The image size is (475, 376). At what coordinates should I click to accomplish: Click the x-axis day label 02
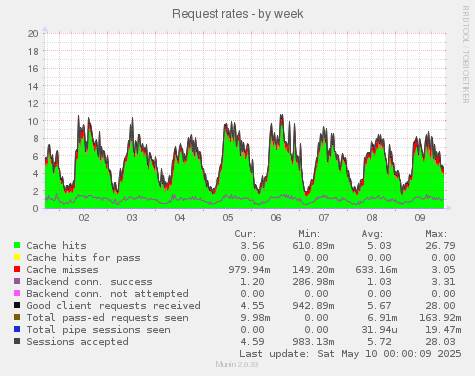pyautogui.click(x=84, y=218)
